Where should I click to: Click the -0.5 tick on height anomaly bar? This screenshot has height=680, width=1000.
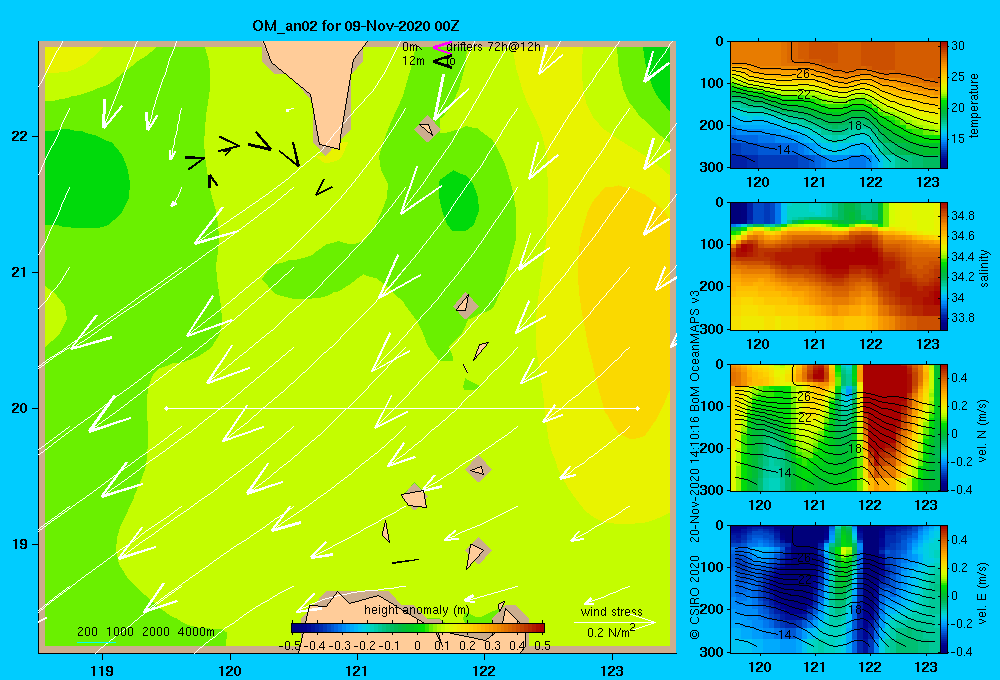point(290,646)
